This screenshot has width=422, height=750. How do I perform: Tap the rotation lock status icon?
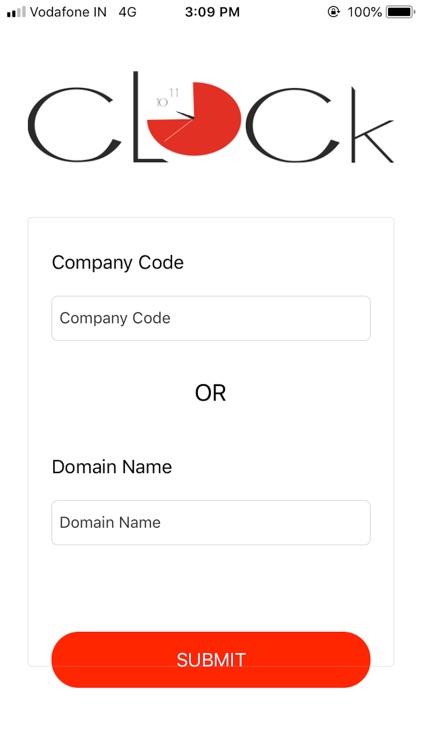click(333, 12)
